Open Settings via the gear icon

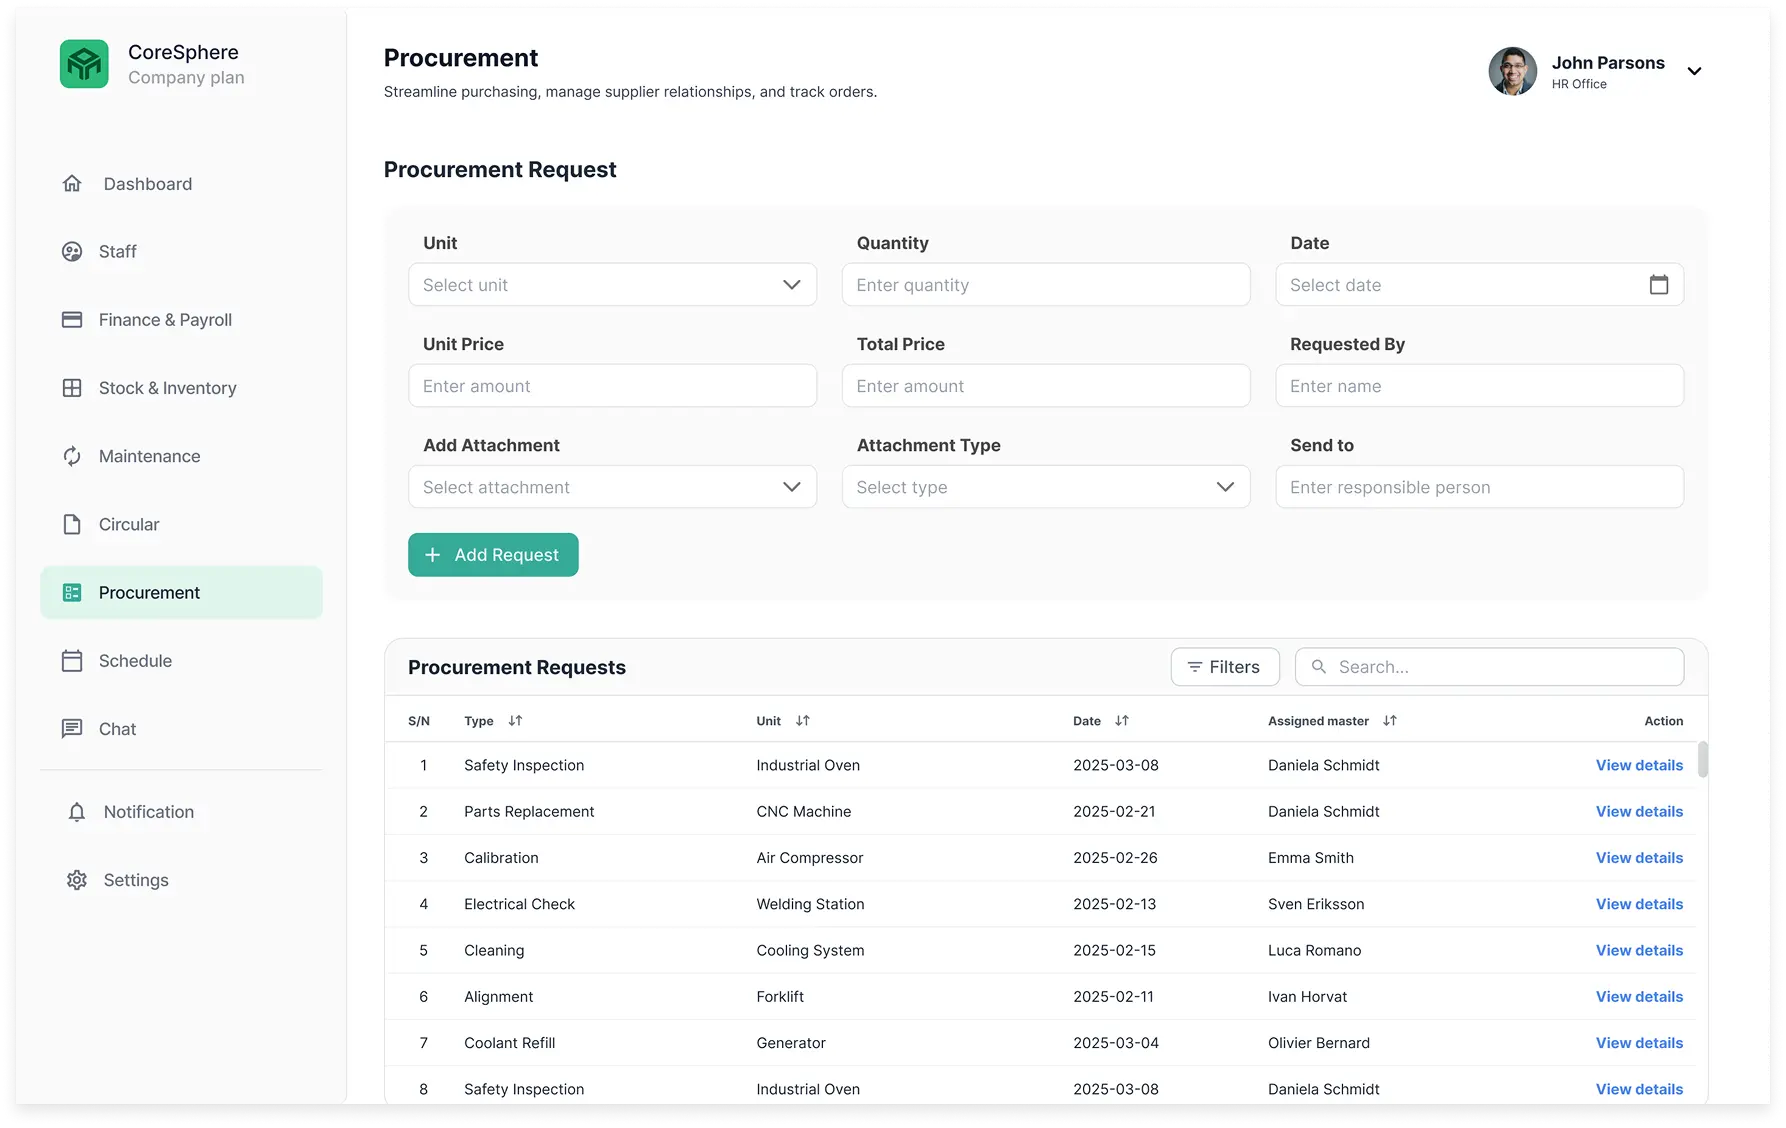pos(77,880)
